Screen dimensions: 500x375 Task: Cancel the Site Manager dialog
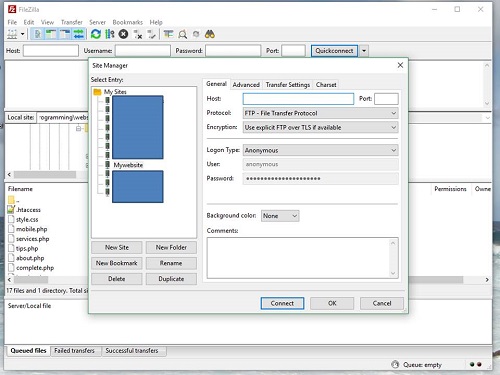(382, 303)
